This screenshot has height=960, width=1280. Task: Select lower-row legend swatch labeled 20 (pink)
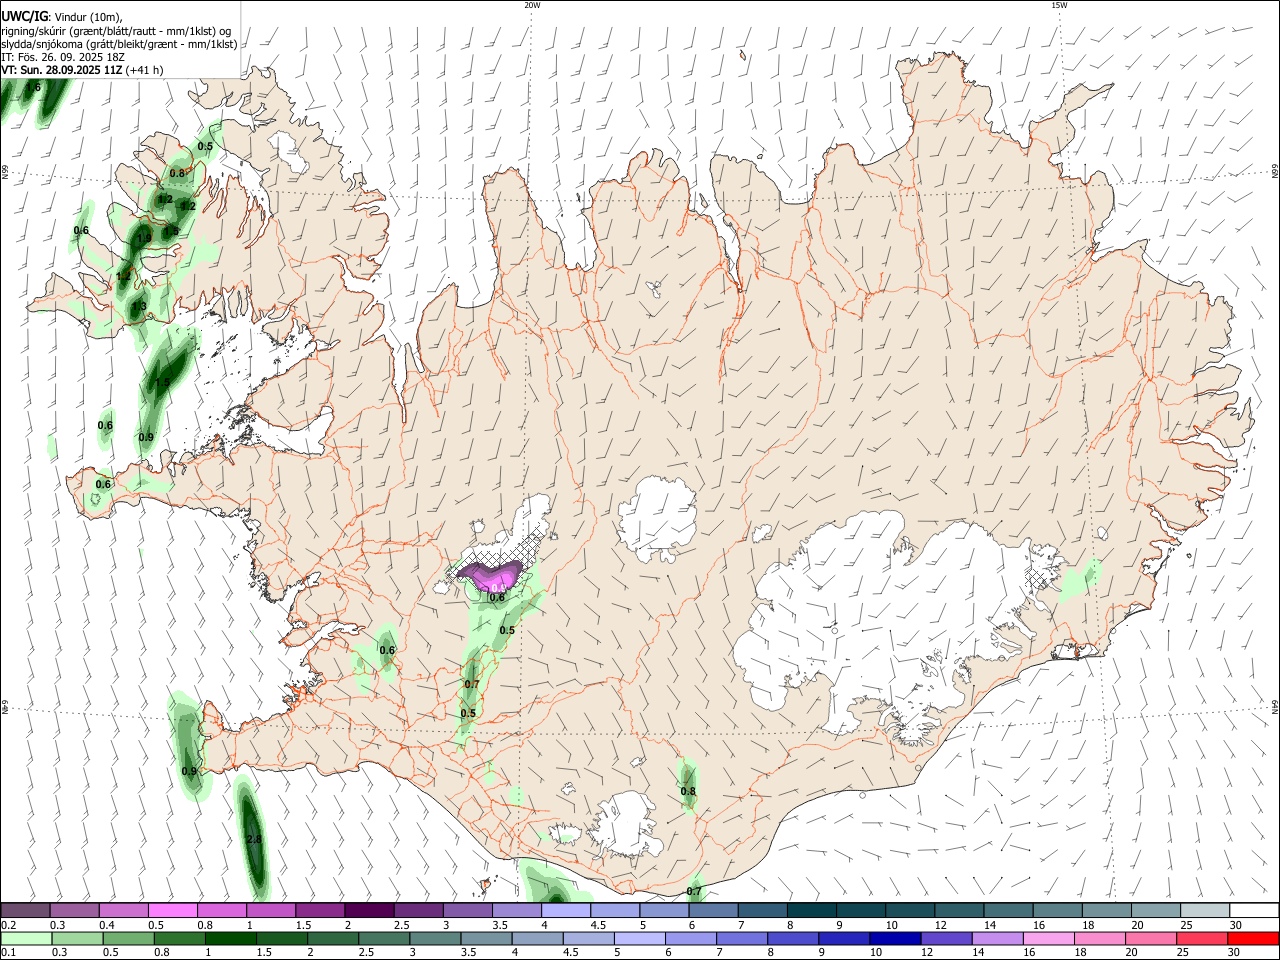click(x=1149, y=938)
